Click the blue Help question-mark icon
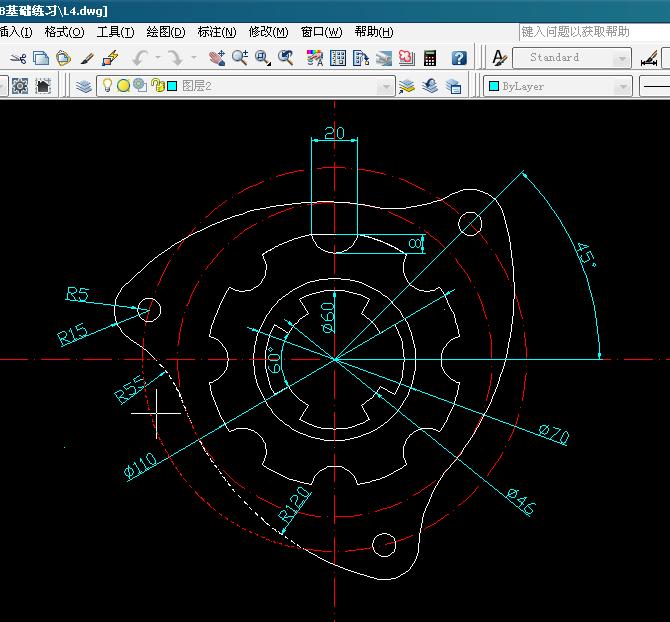Viewport: 670px width, 622px height. [x=459, y=58]
